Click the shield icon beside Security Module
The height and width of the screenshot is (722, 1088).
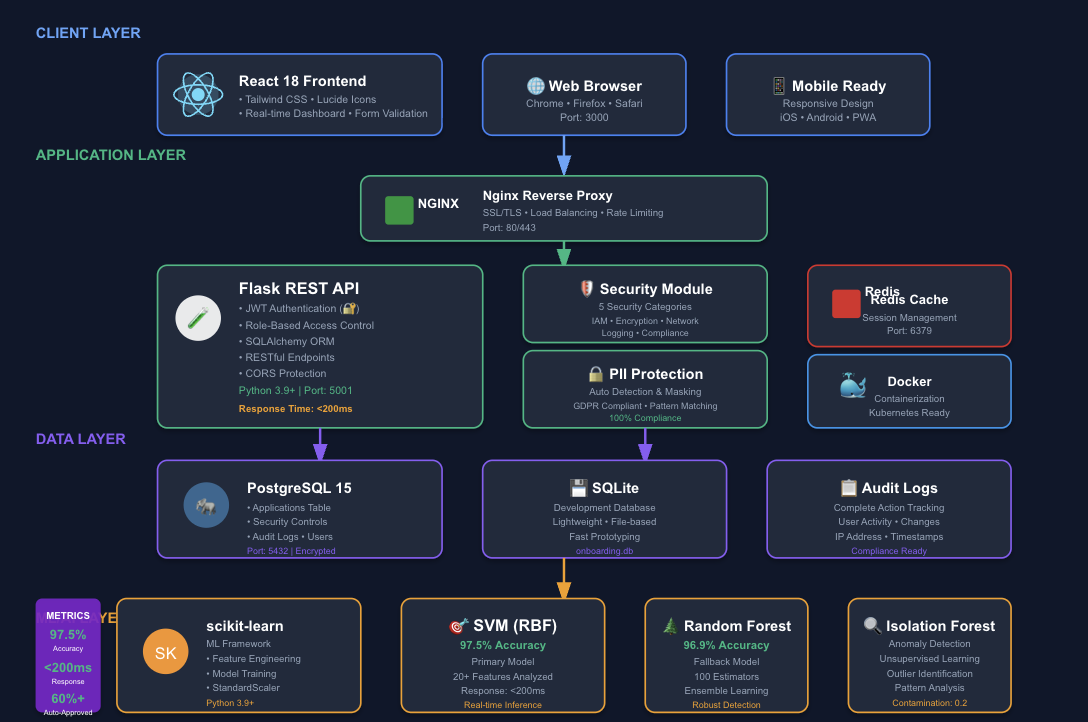587,289
